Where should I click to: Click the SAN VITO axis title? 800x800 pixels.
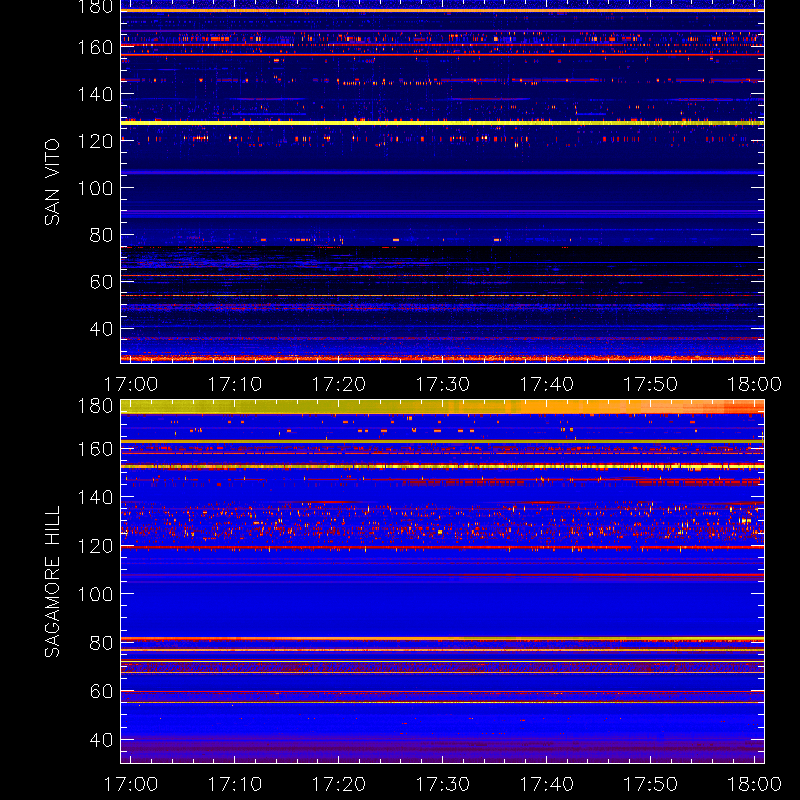click(x=52, y=182)
